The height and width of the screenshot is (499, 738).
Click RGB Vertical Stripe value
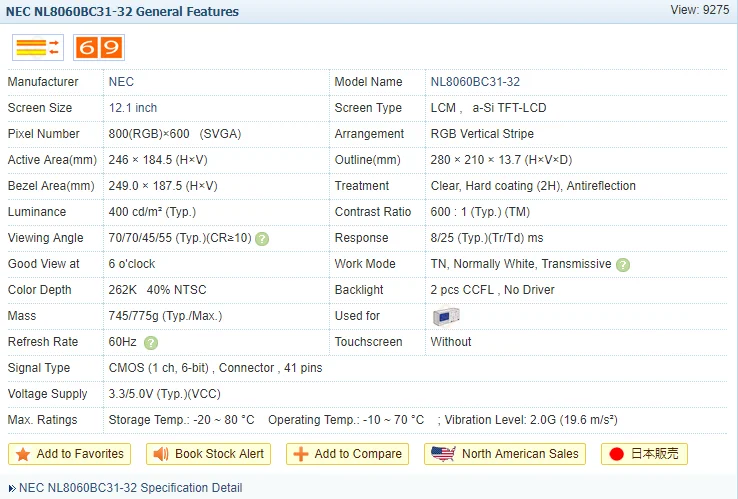[x=482, y=134]
